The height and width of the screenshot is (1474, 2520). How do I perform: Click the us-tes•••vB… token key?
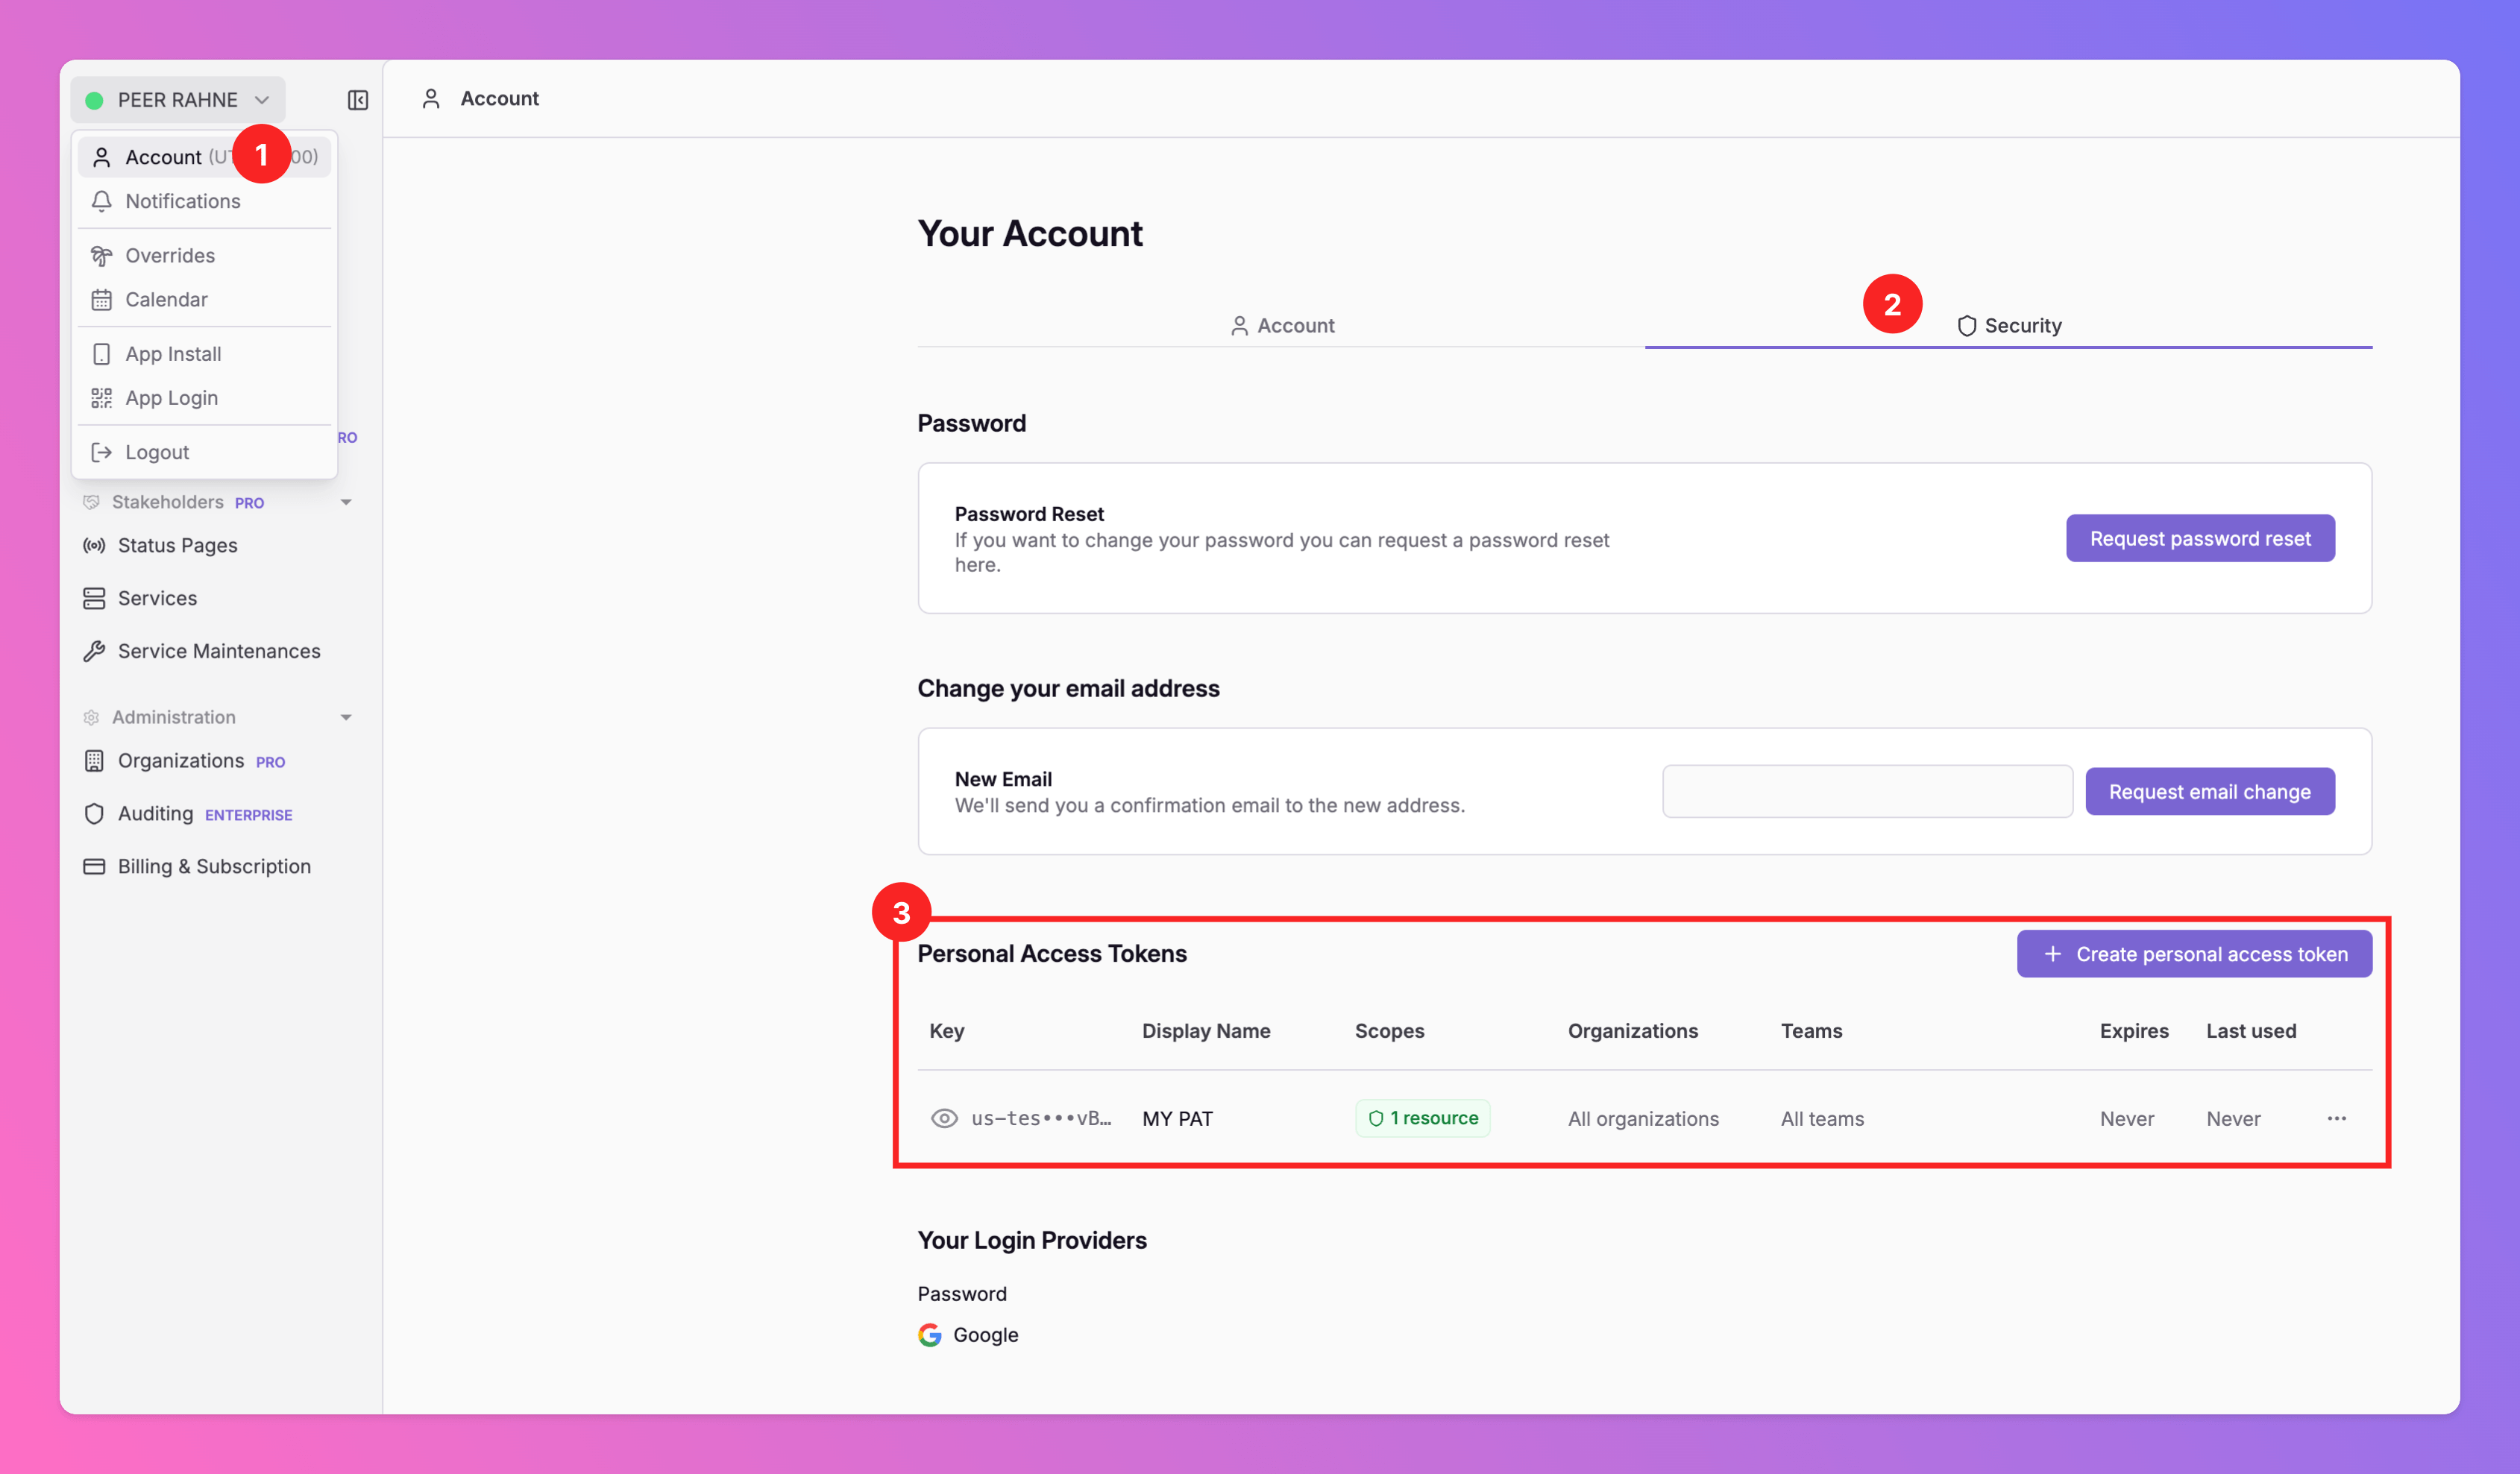point(1041,1118)
